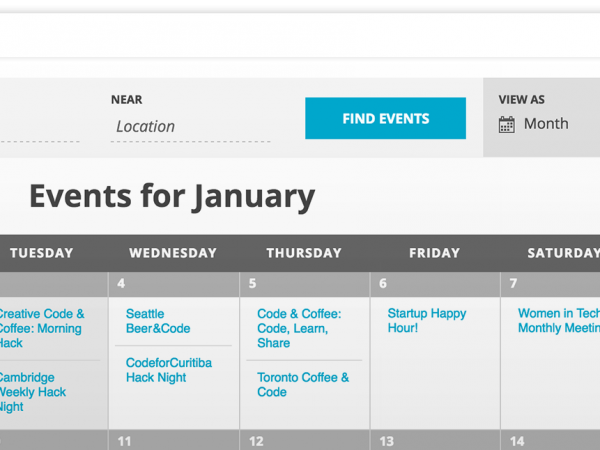Open Cambridge Weekly Hack Night event
The width and height of the screenshot is (600, 450).
(x=33, y=392)
